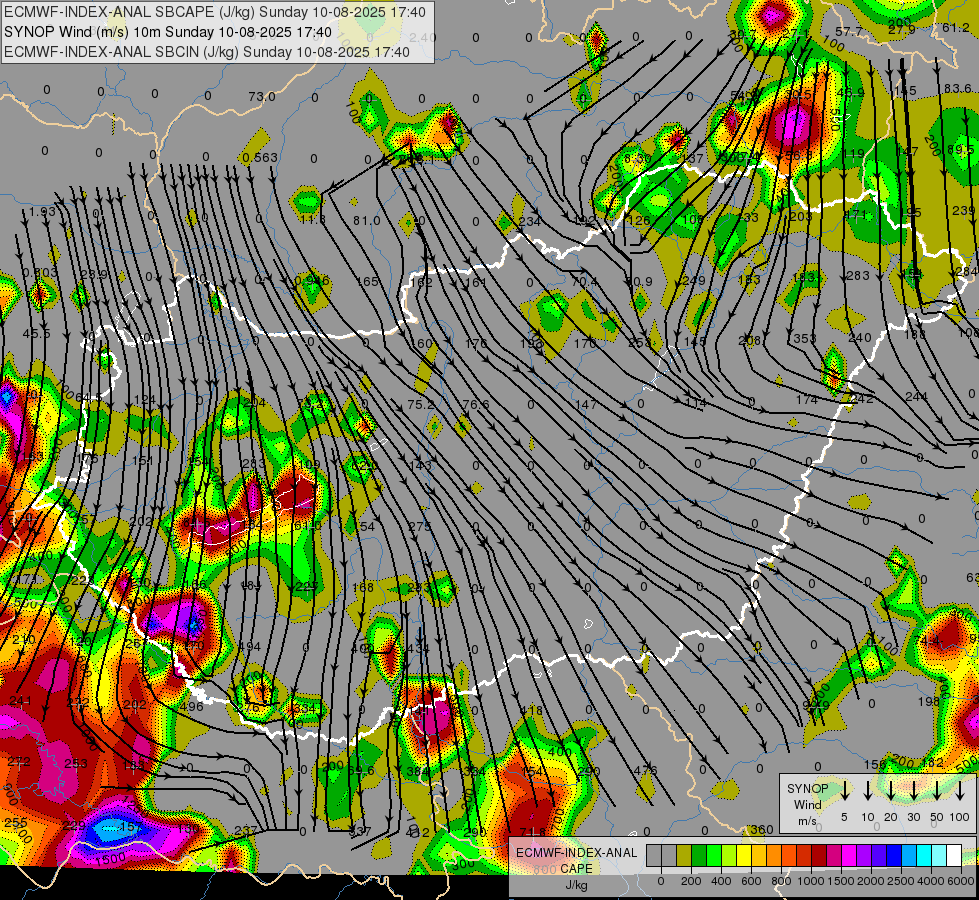Pick the dark green swatch in CAPE colorbar
This screenshot has height=900, width=979.
(x=699, y=855)
